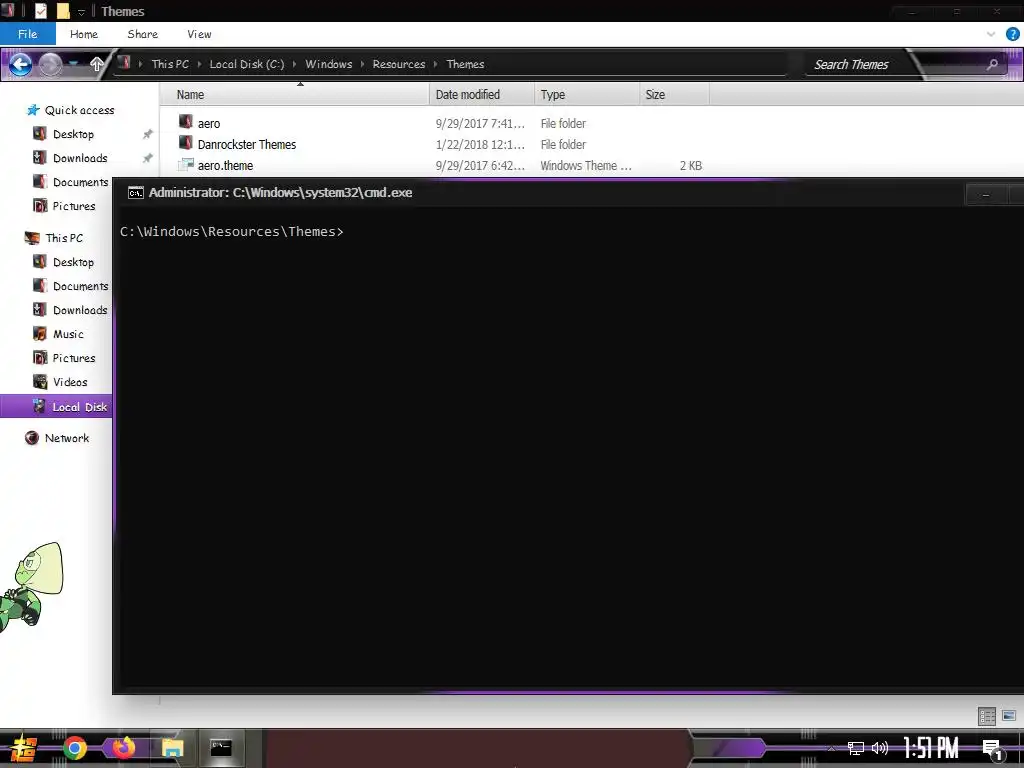
Task: Click the New Folder quick access toolbar icon
Action: point(63,11)
